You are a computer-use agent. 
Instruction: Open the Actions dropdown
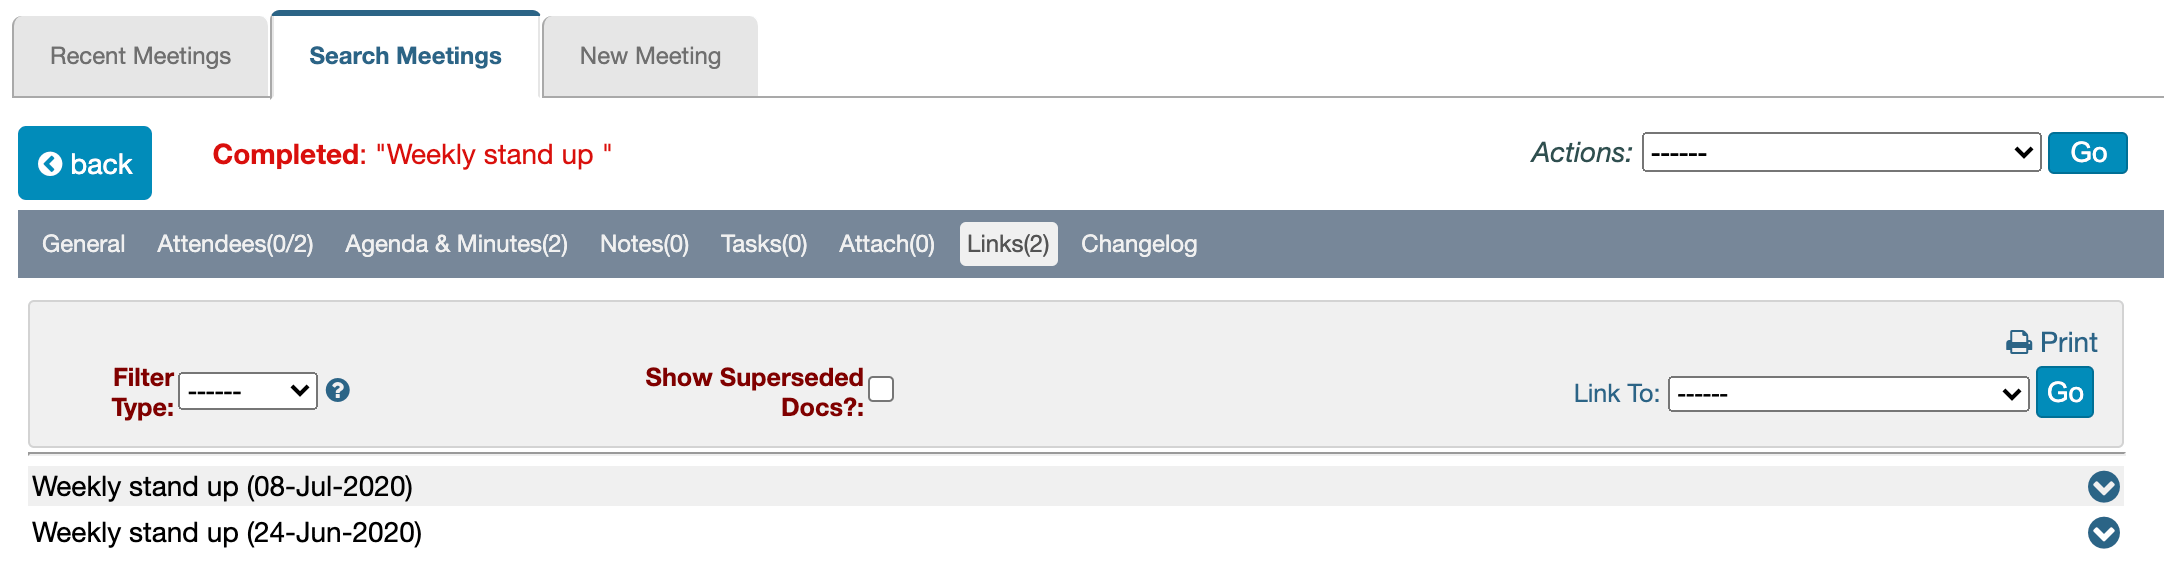coord(1840,153)
